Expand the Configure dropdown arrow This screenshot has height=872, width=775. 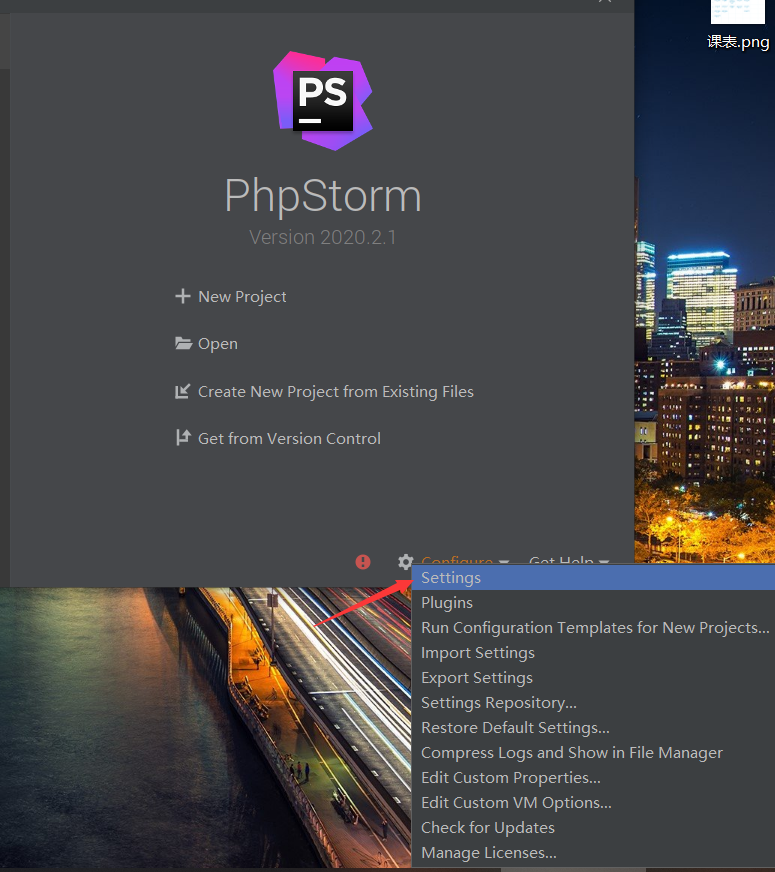pos(504,561)
